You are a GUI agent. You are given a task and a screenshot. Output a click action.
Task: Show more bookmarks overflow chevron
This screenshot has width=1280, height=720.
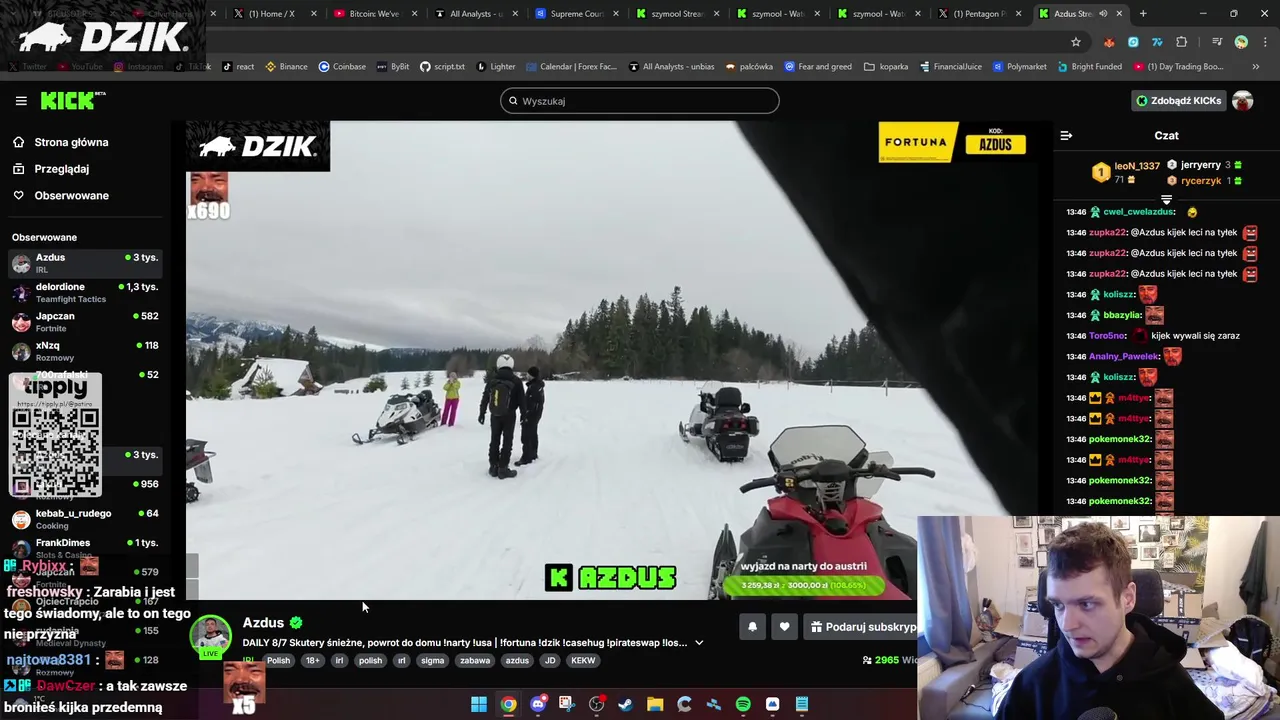(1256, 66)
